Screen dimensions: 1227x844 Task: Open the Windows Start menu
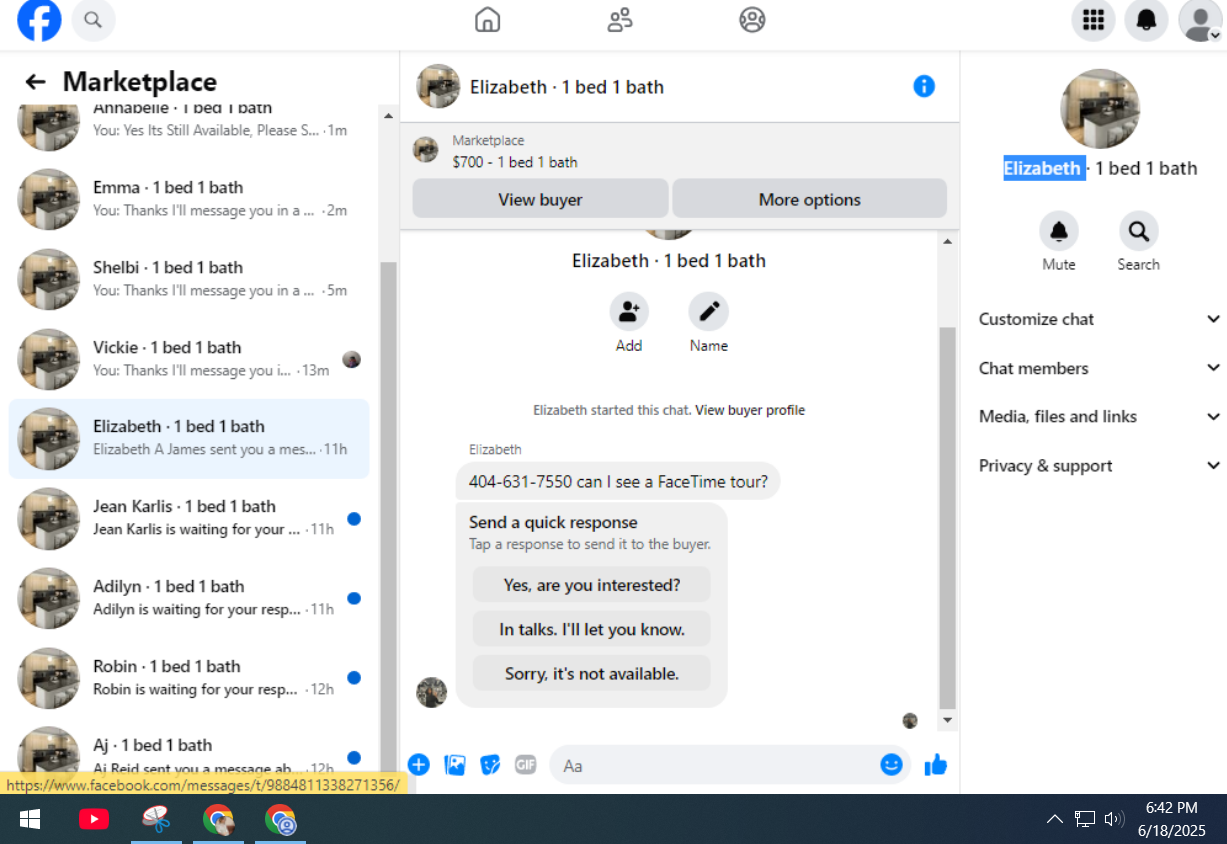30,819
